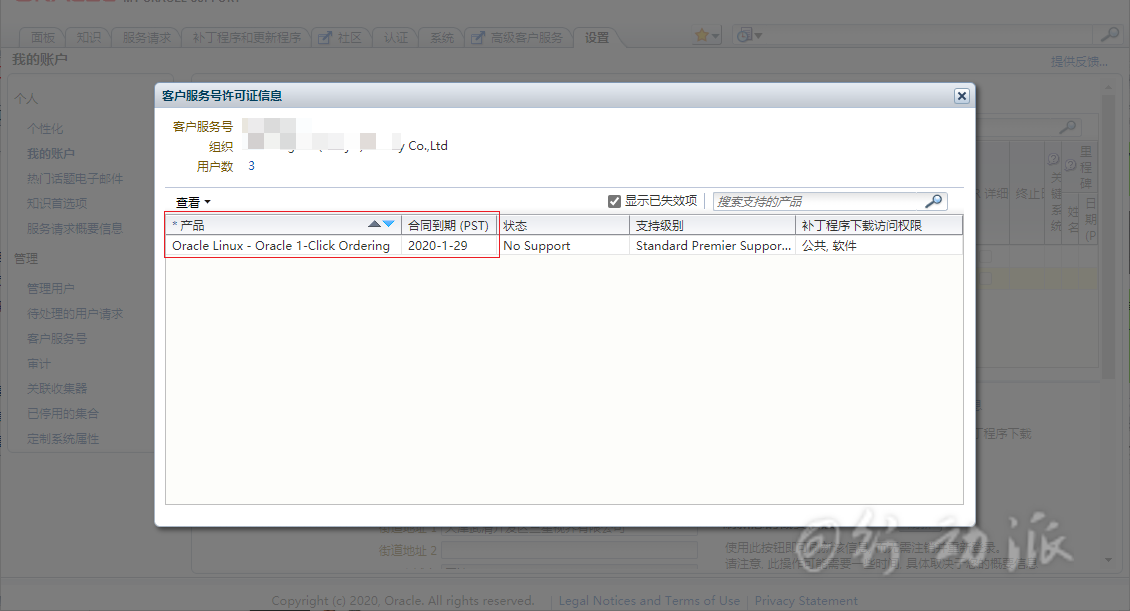This screenshot has width=1130, height=611.
Task: Click the search magnifier in product search box
Action: pos(933,201)
